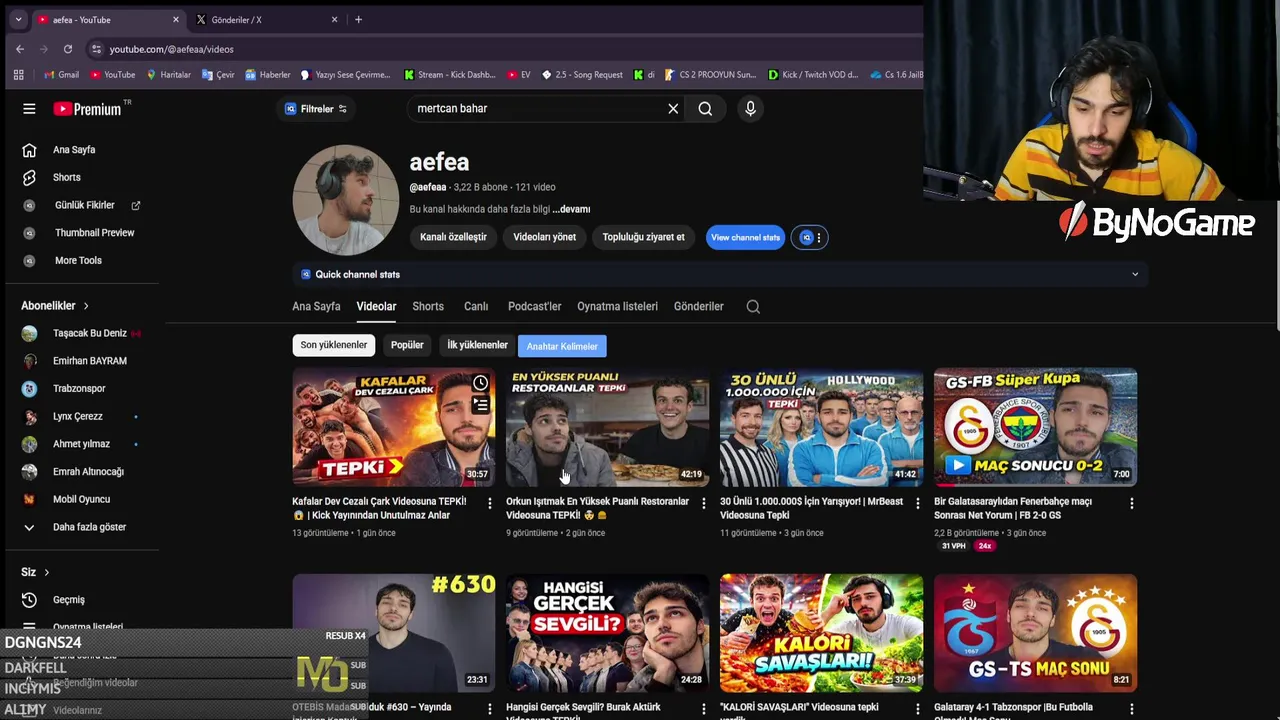Click Videoları yönet button

(544, 237)
